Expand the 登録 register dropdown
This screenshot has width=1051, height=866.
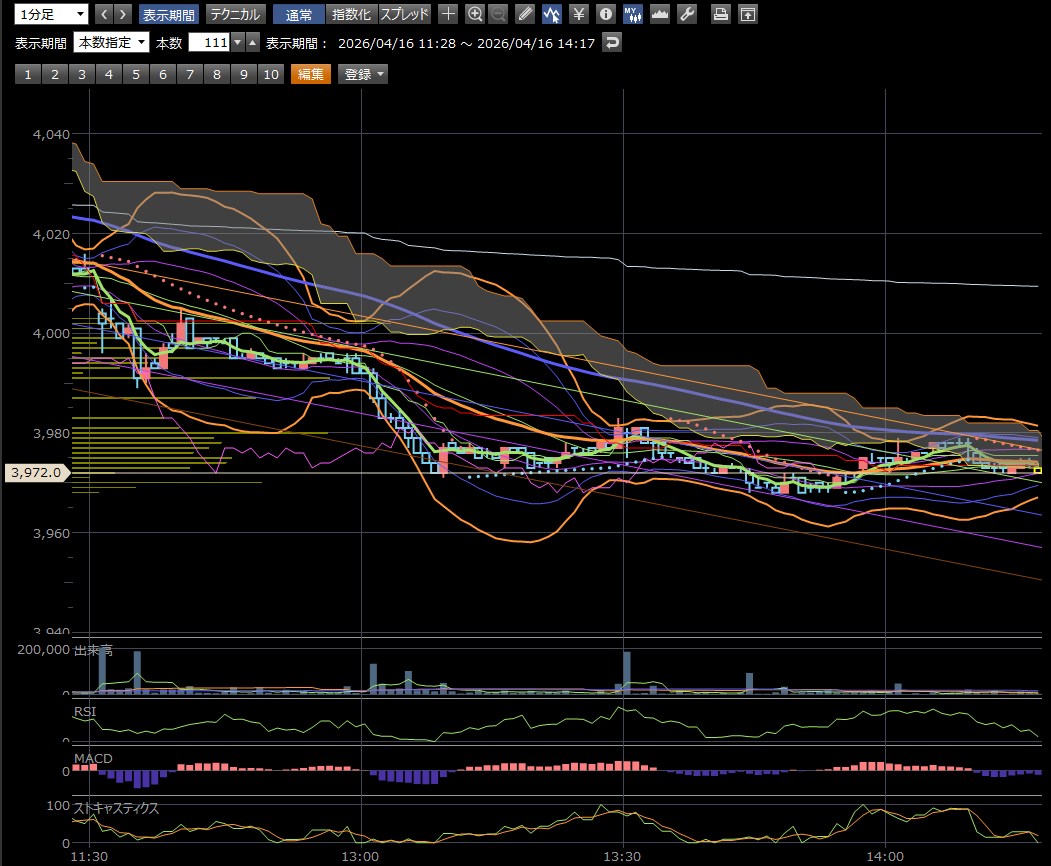(x=363, y=74)
